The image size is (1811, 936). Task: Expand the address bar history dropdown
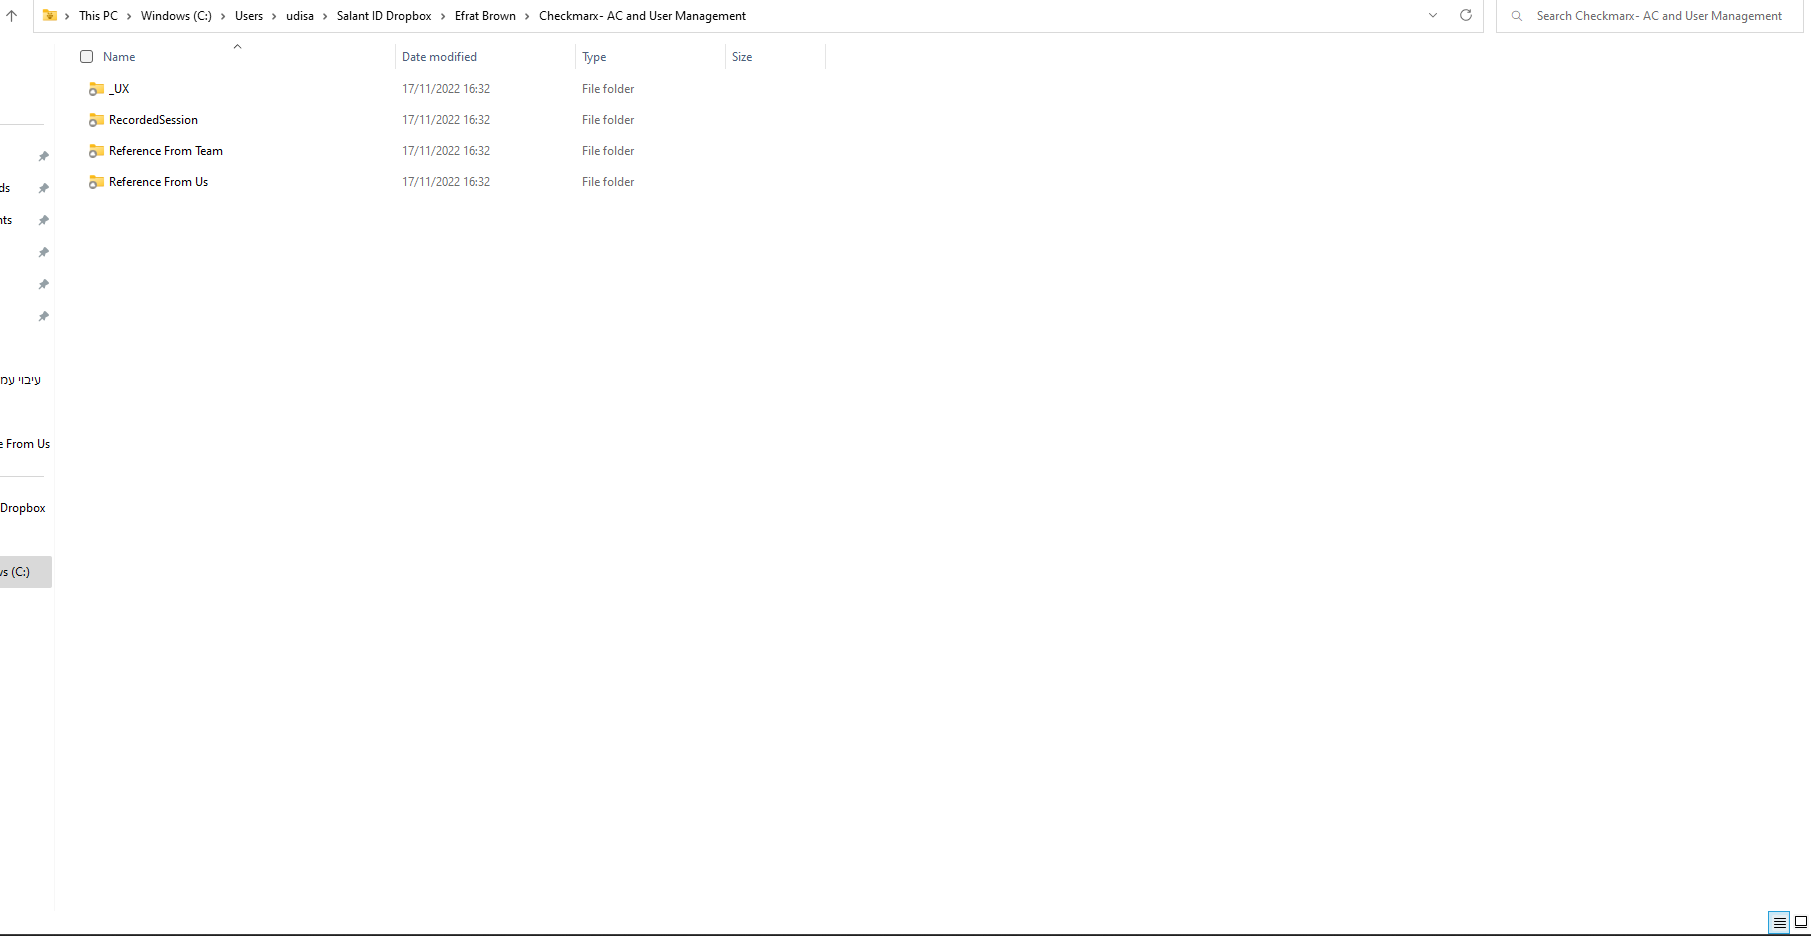tap(1433, 15)
